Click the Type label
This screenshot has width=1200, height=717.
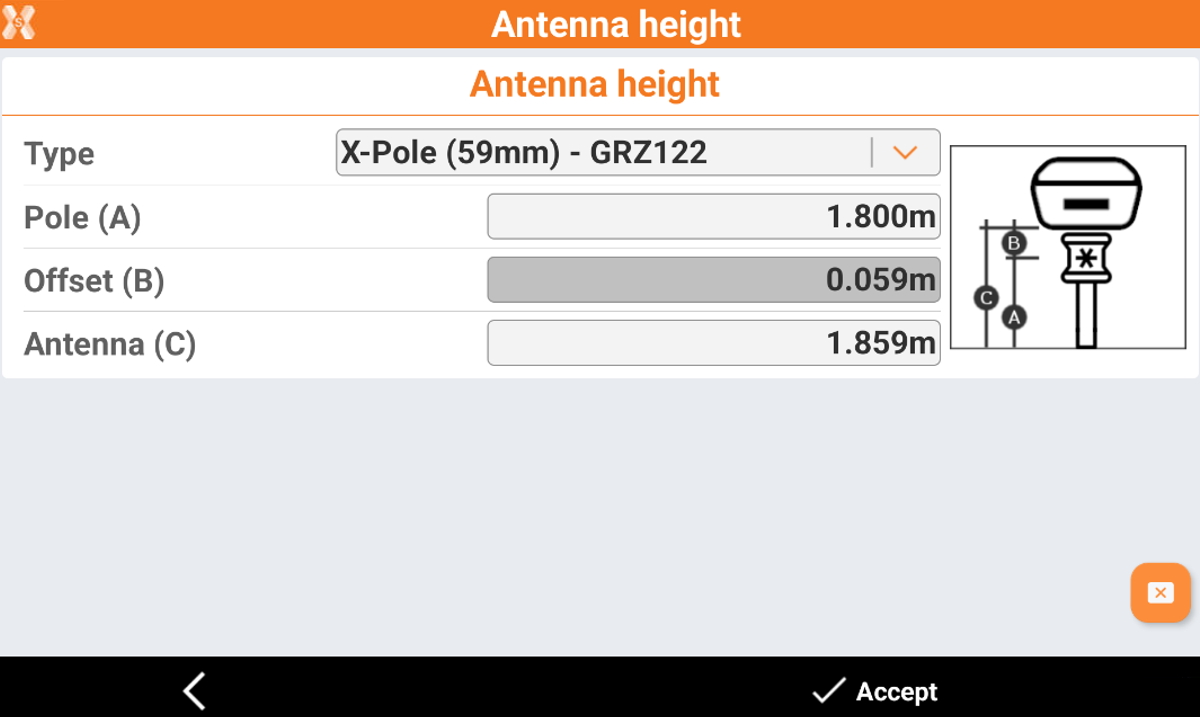pos(59,154)
